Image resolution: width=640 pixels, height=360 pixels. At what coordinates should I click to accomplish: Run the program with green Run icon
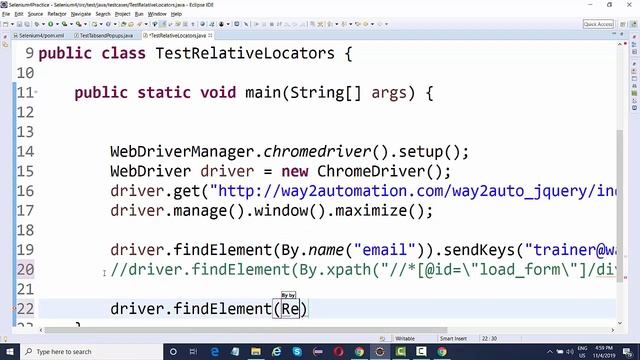pyautogui.click(x=51, y=24)
